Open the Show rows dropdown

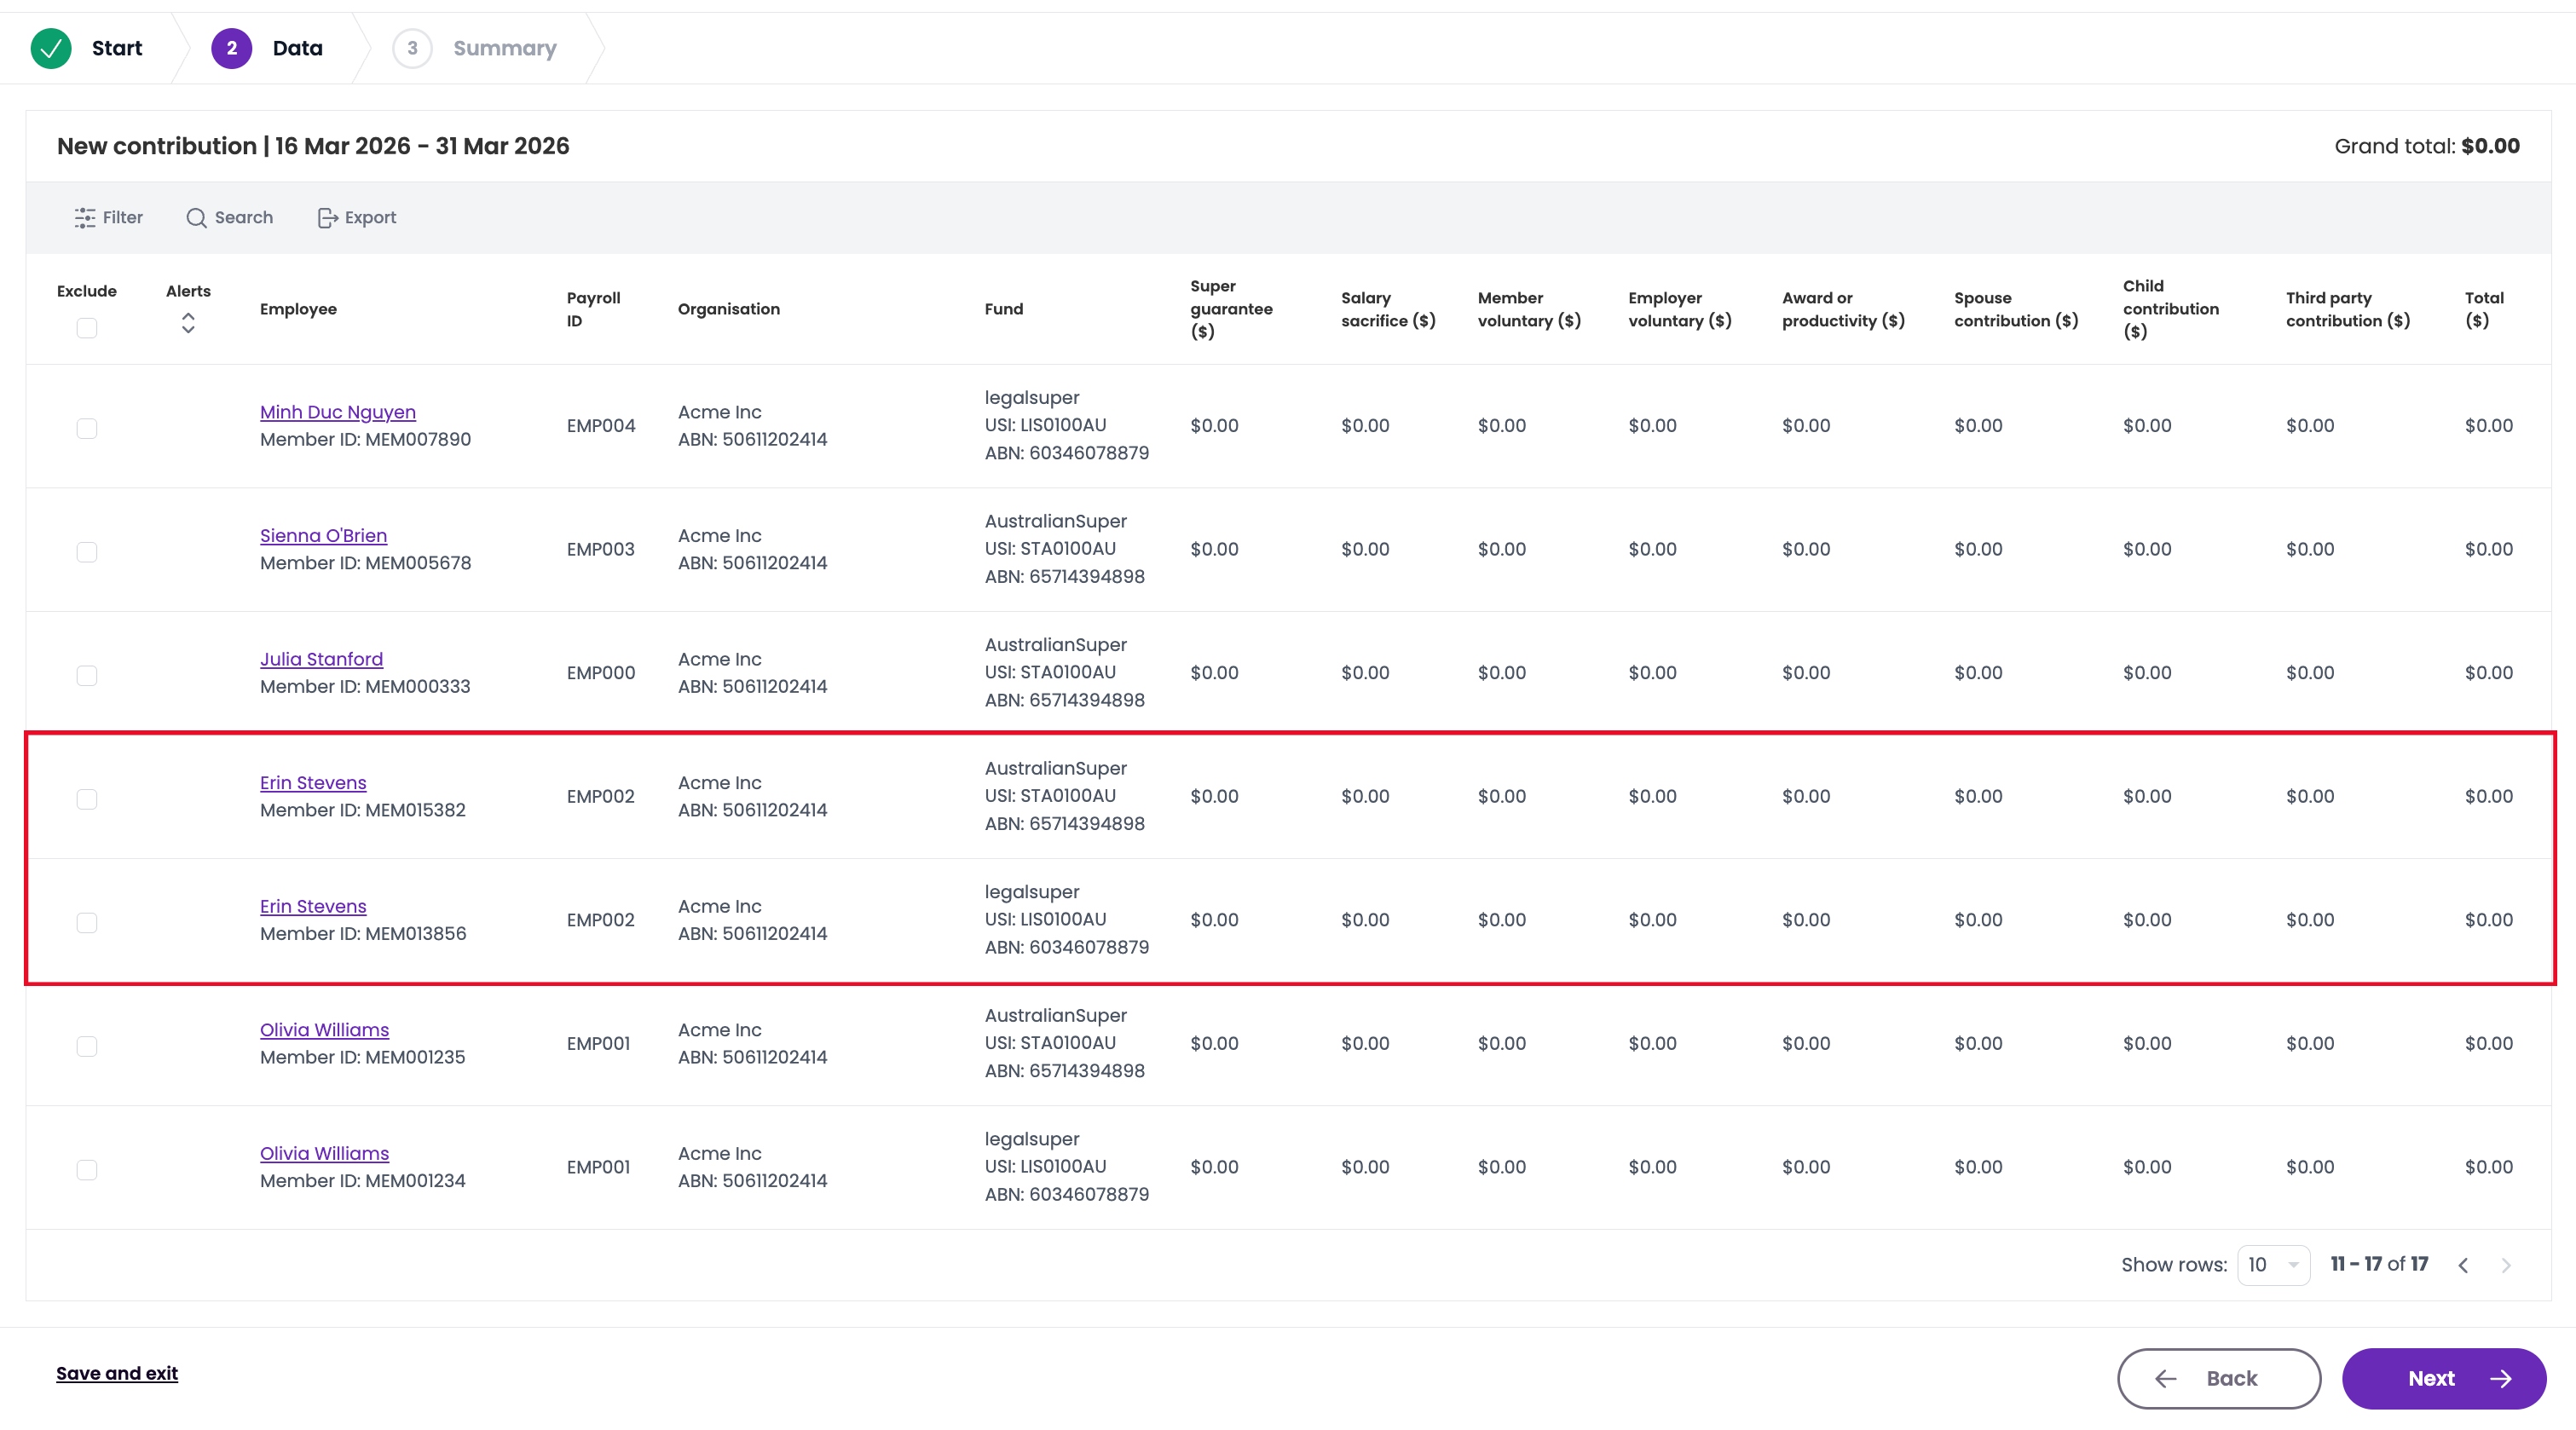[2273, 1265]
